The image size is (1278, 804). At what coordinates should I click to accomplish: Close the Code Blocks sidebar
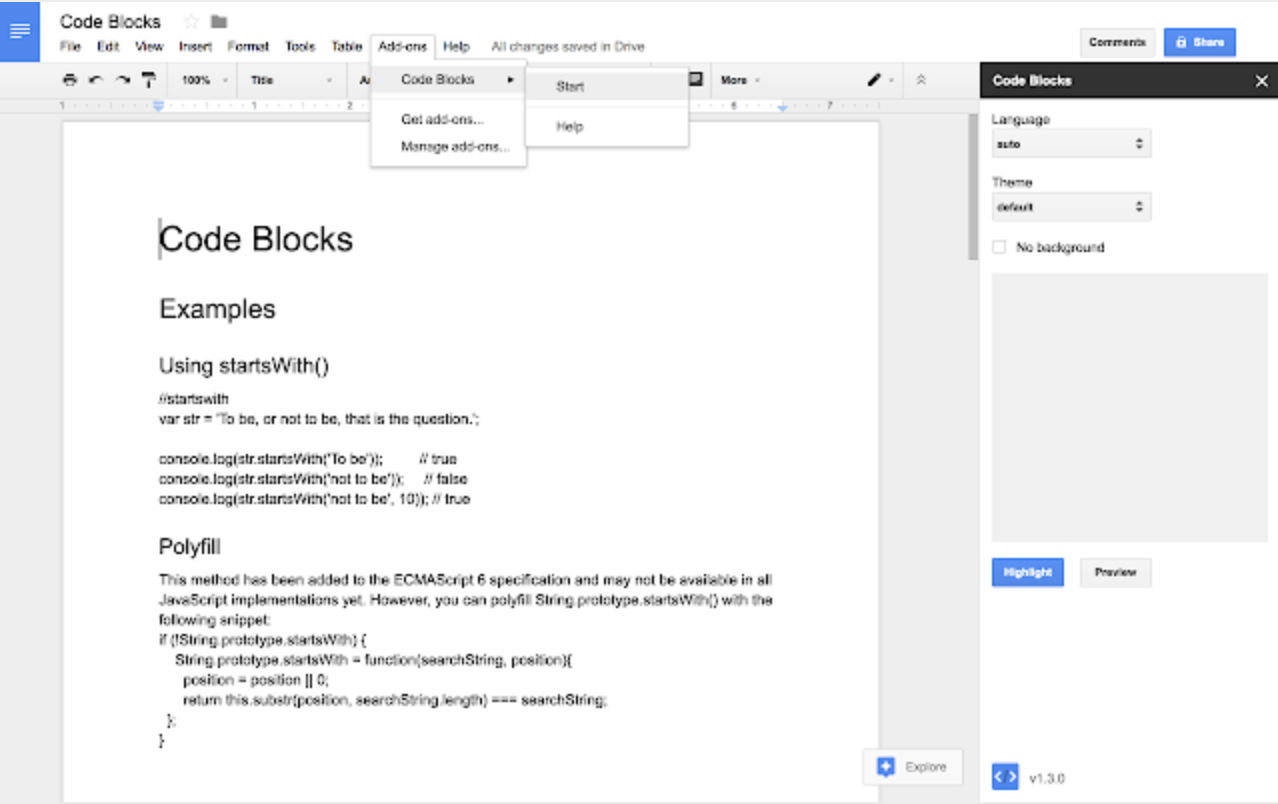click(1261, 81)
